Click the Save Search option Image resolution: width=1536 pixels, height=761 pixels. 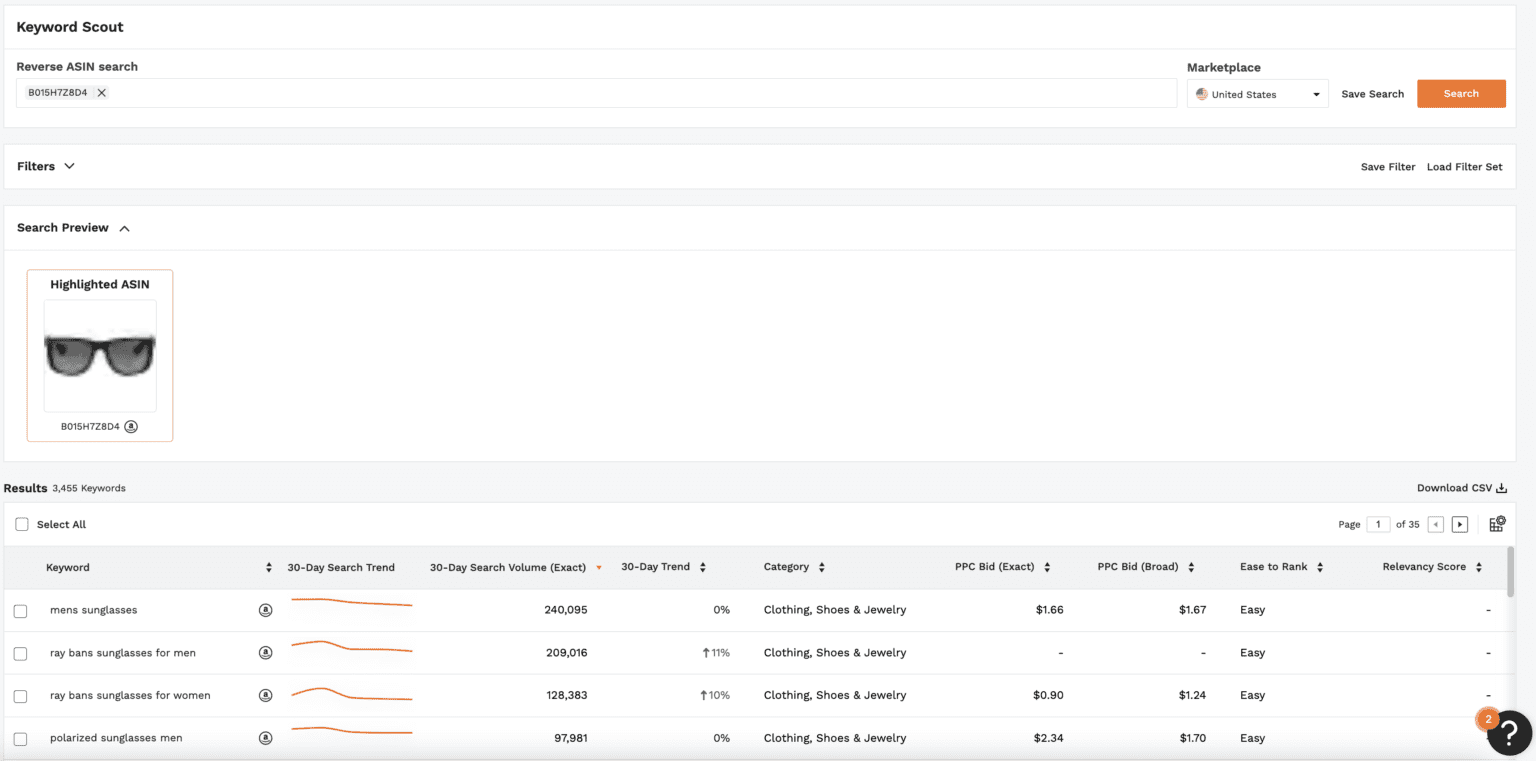click(x=1372, y=93)
